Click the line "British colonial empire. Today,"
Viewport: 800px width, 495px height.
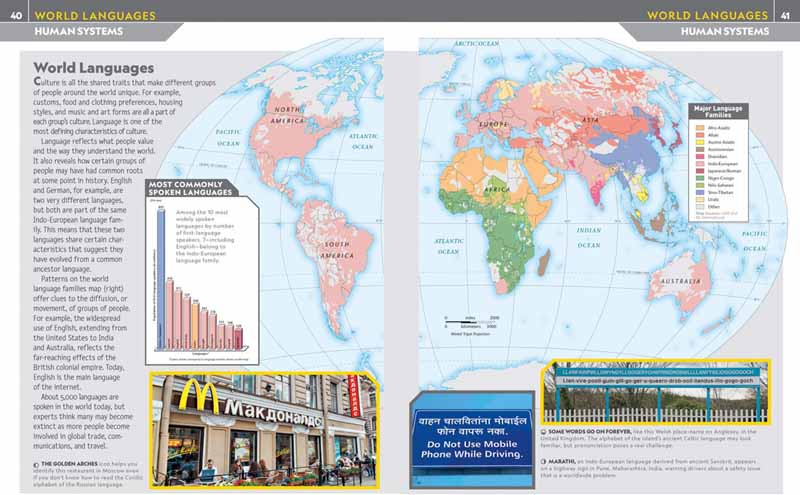79,367
